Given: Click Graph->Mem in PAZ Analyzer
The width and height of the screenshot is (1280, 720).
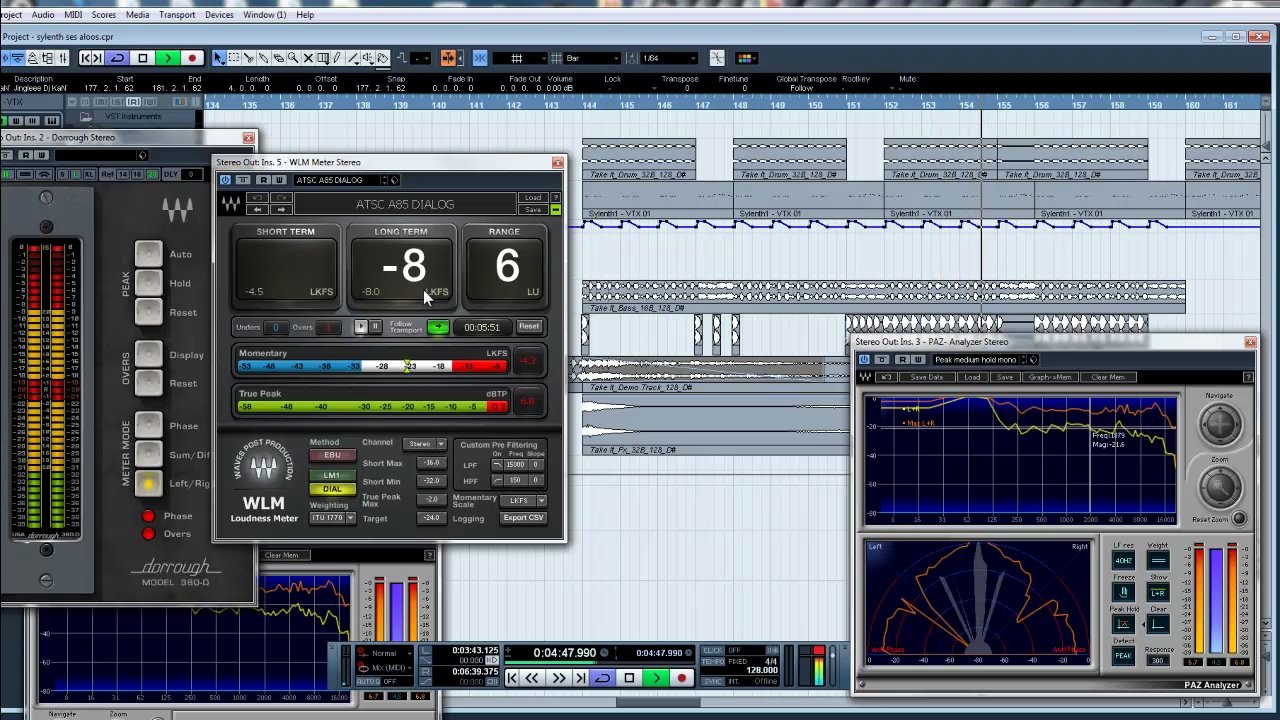Looking at the screenshot, I should click(1050, 377).
